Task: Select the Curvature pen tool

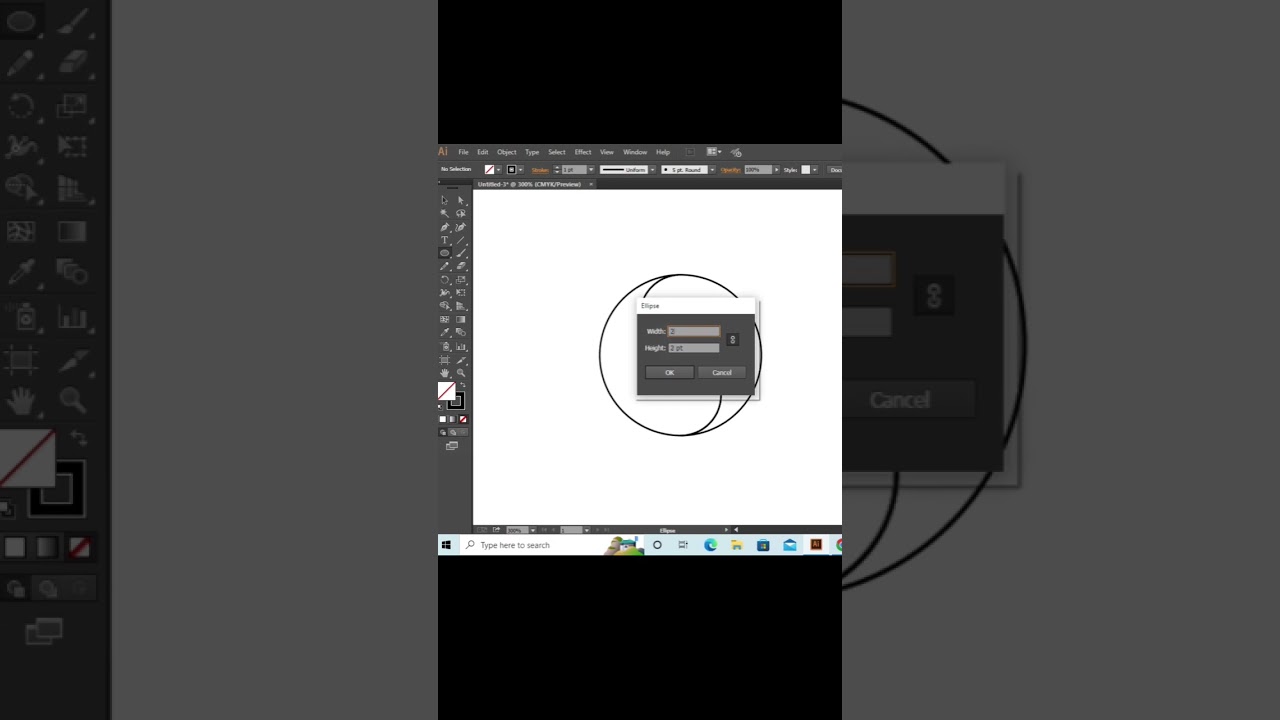Action: 461,227
